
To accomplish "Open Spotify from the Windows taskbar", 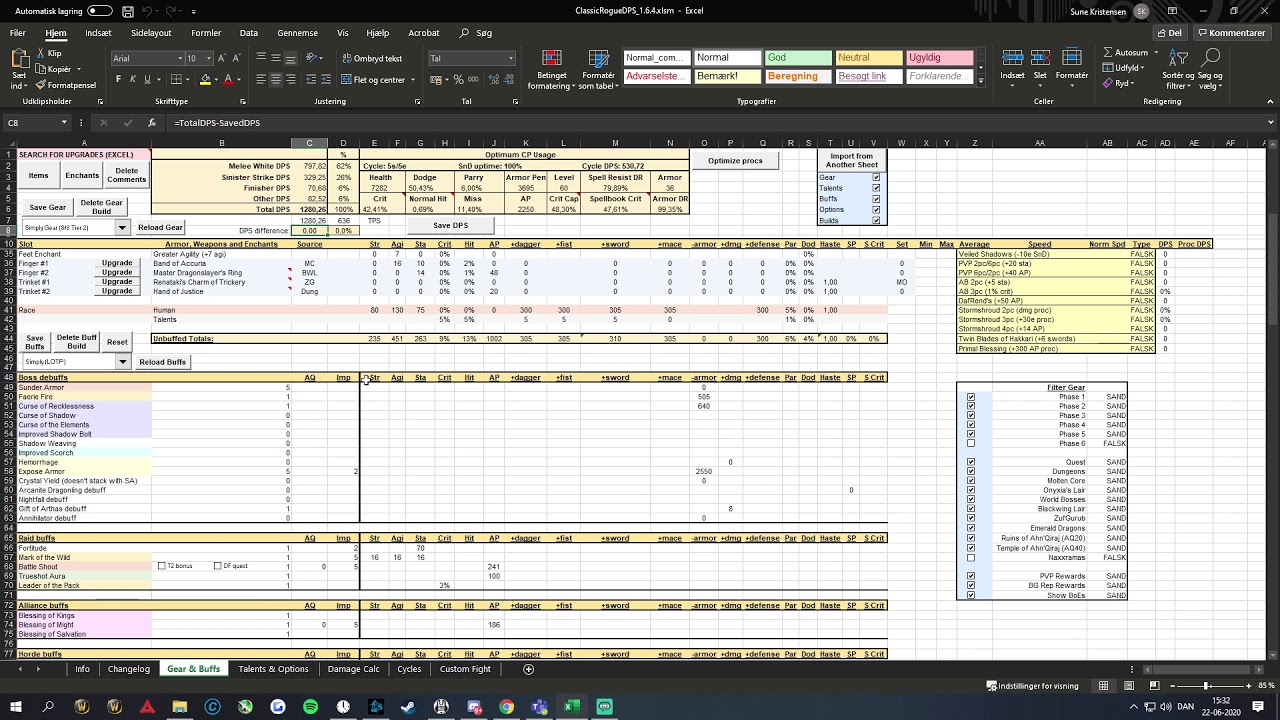I will point(310,707).
